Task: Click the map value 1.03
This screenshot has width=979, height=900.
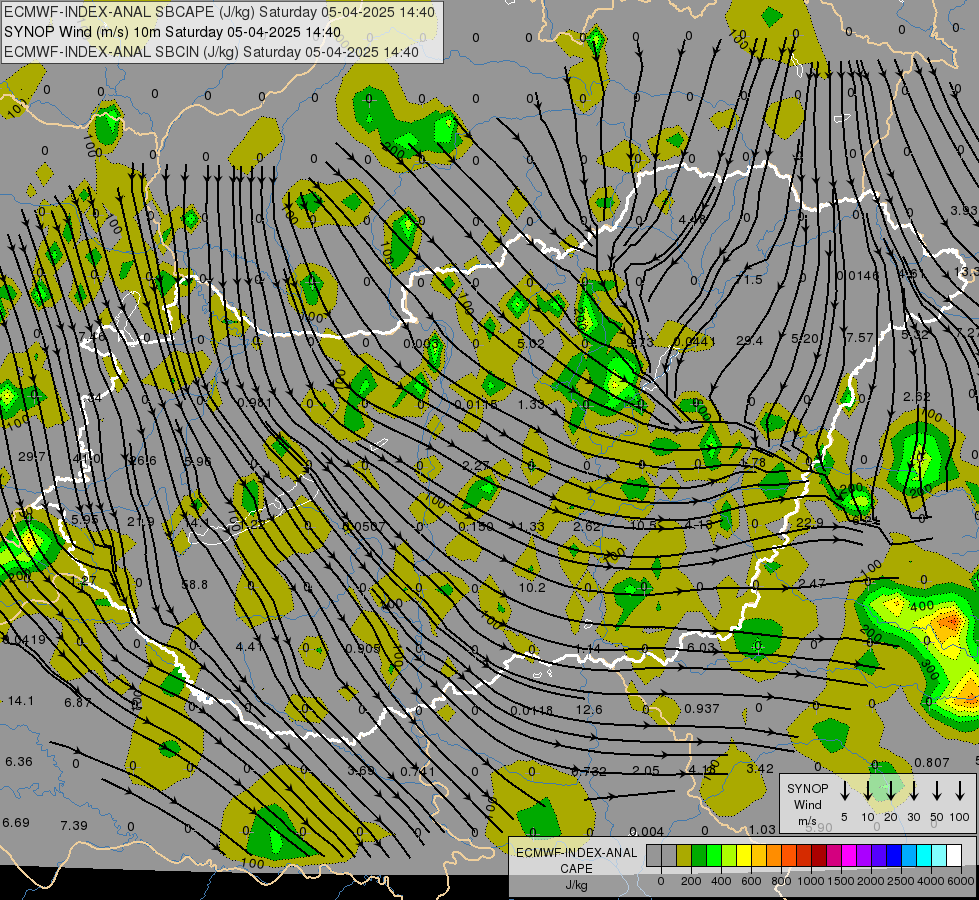Action: 762,829
